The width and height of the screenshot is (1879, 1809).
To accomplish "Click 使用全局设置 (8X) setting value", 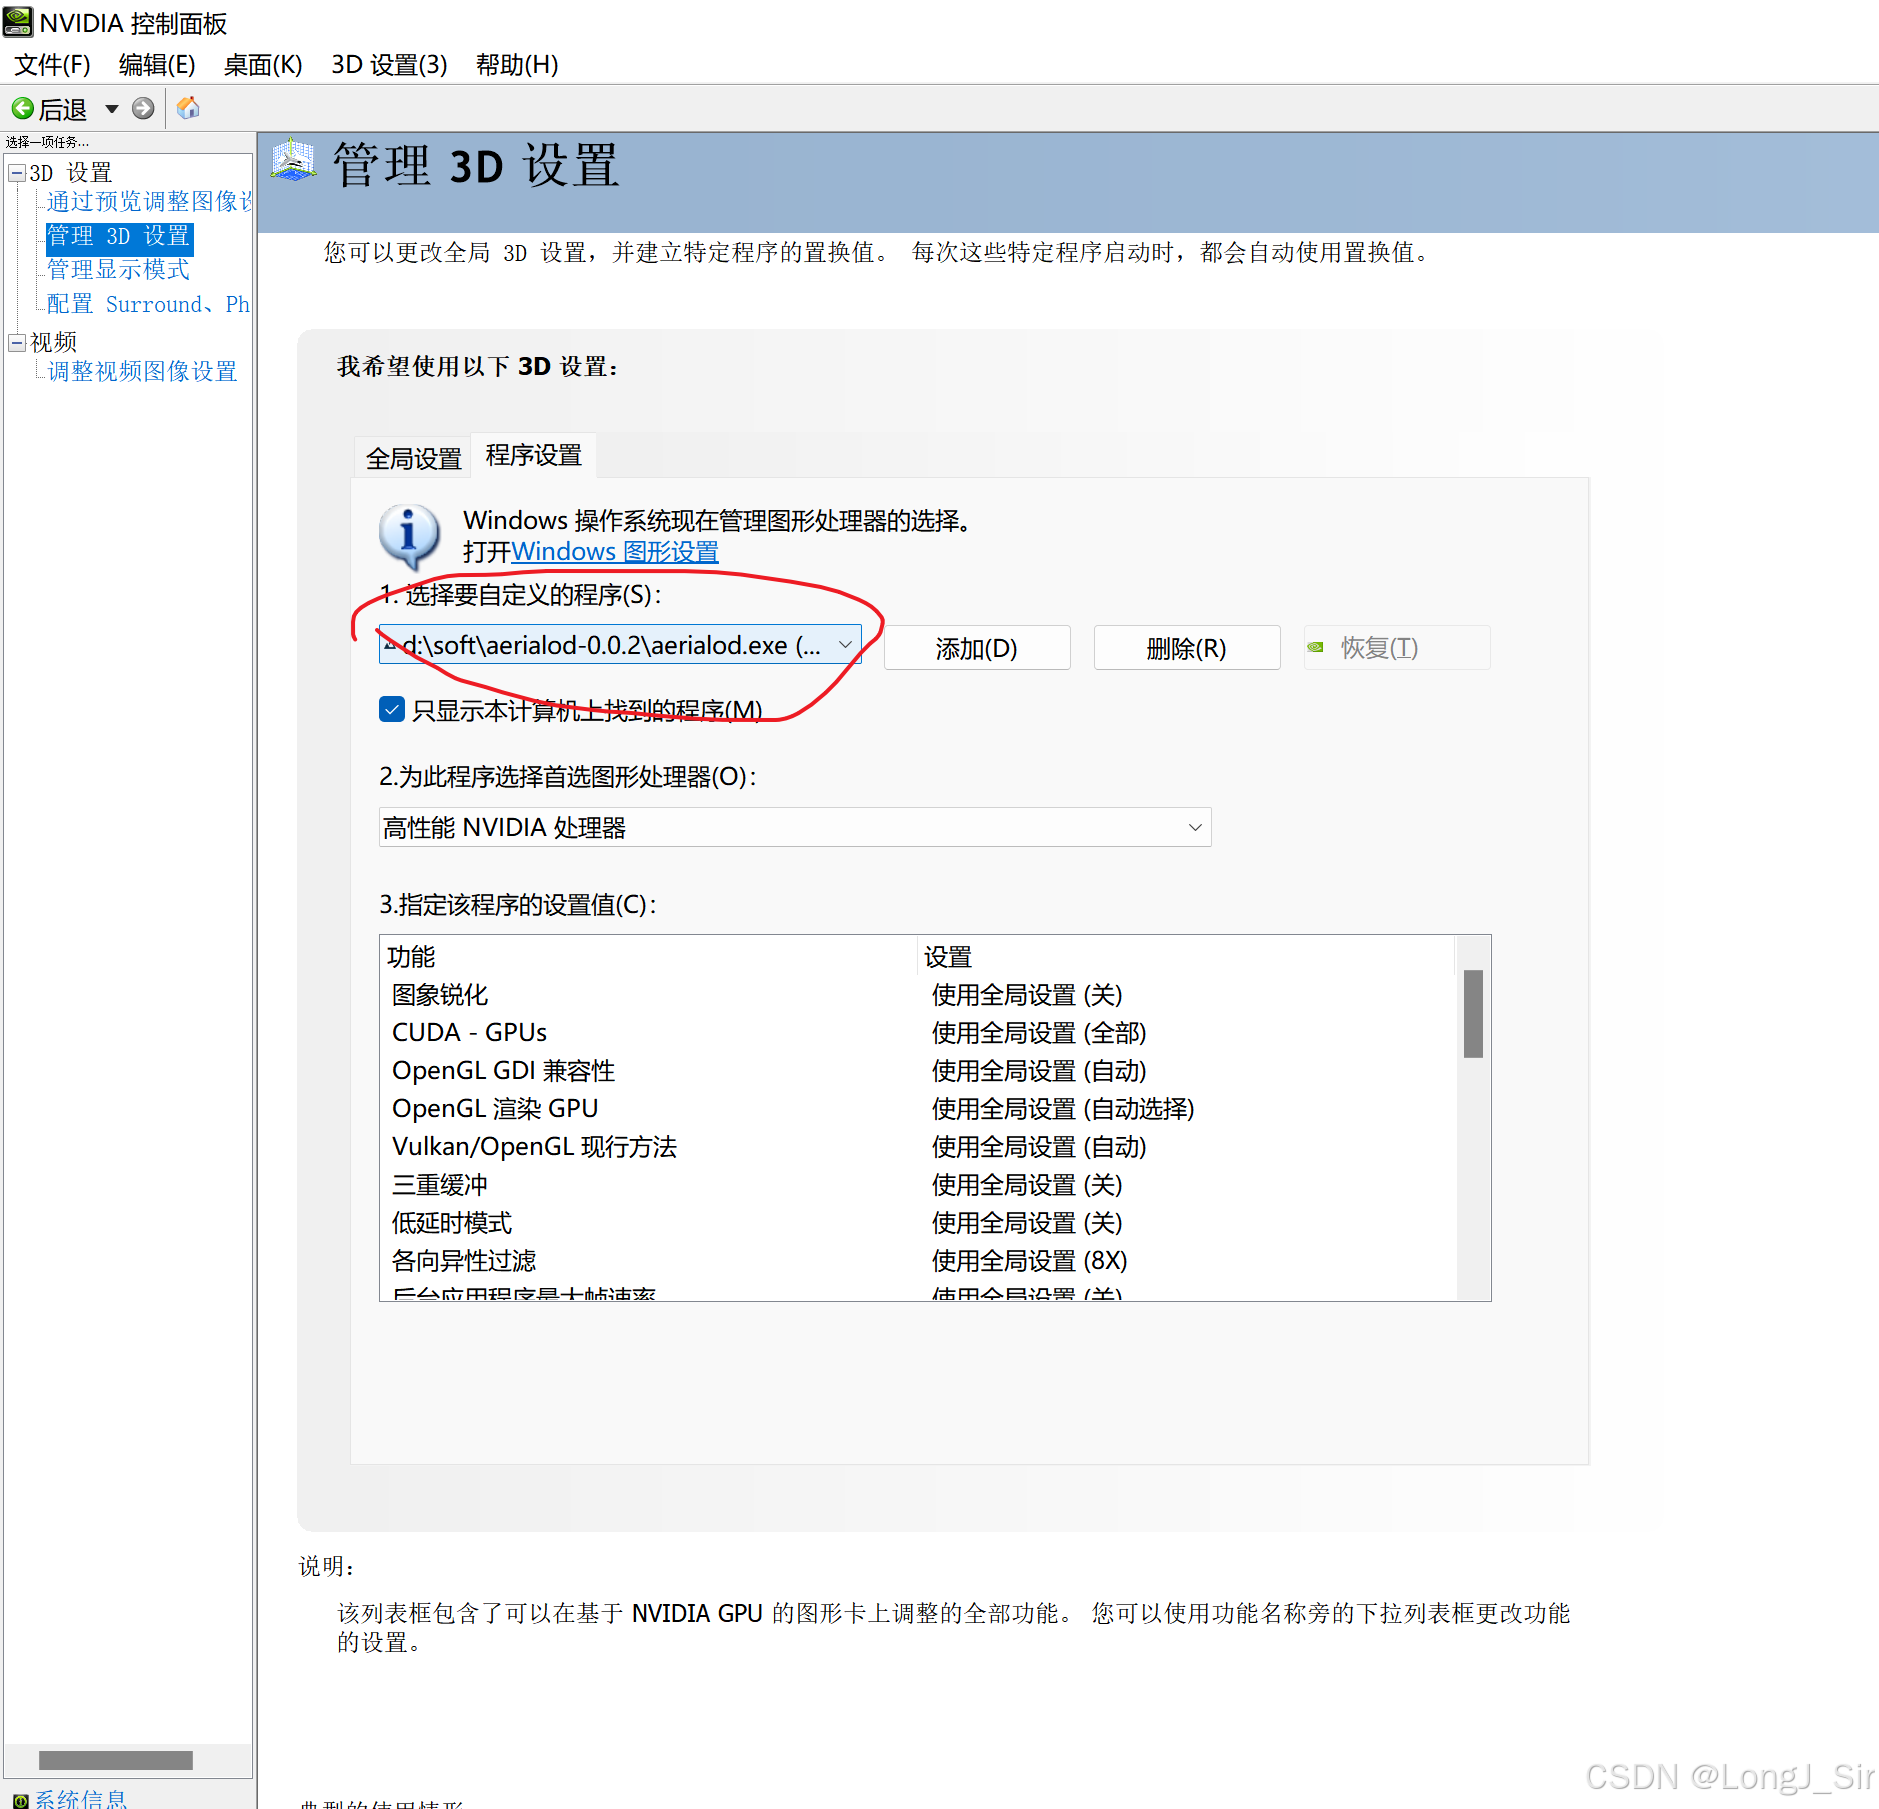I will click(1030, 1261).
